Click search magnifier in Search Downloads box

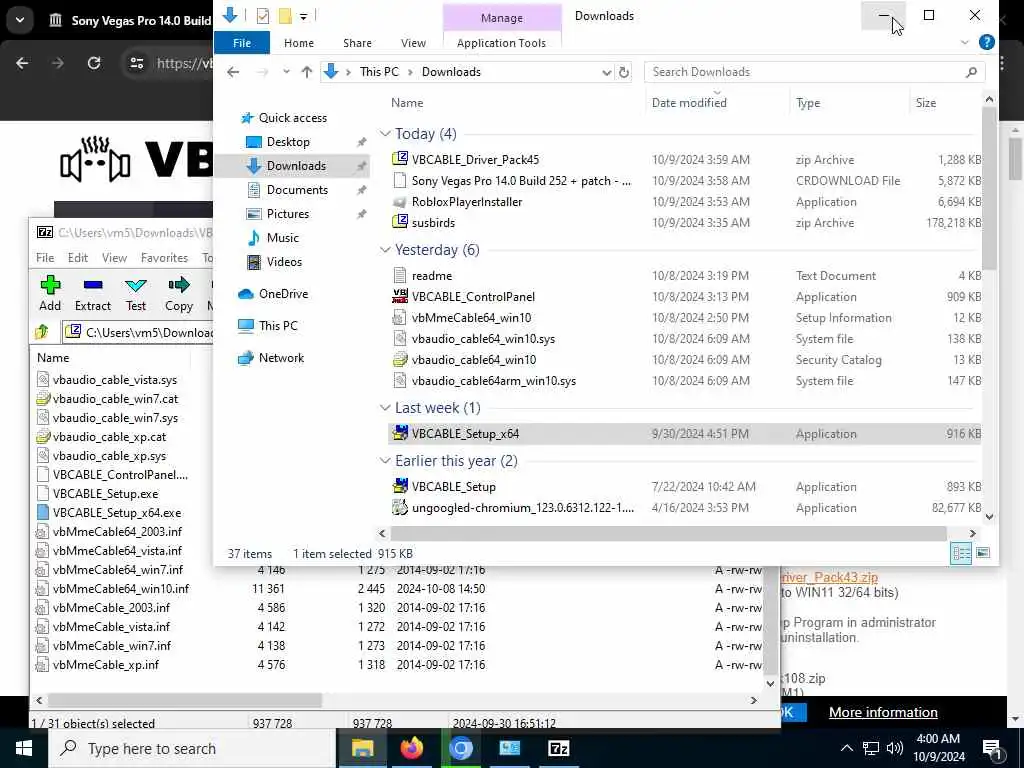pos(971,72)
